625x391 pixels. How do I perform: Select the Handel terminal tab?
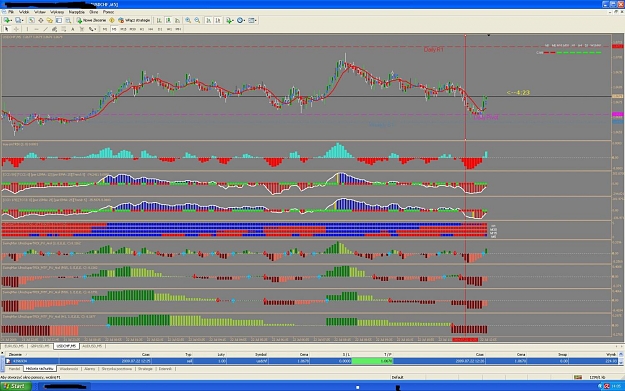pos(15,369)
